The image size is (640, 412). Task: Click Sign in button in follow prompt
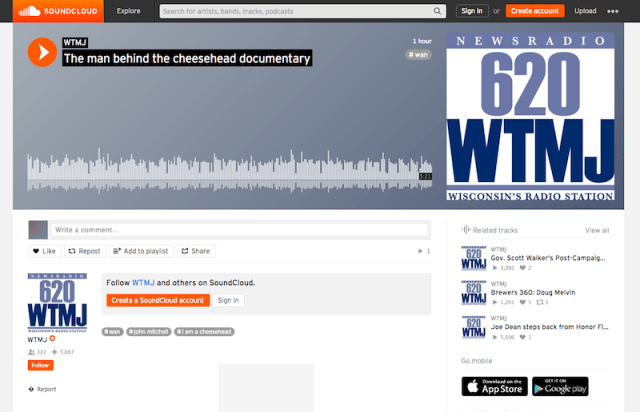228,301
